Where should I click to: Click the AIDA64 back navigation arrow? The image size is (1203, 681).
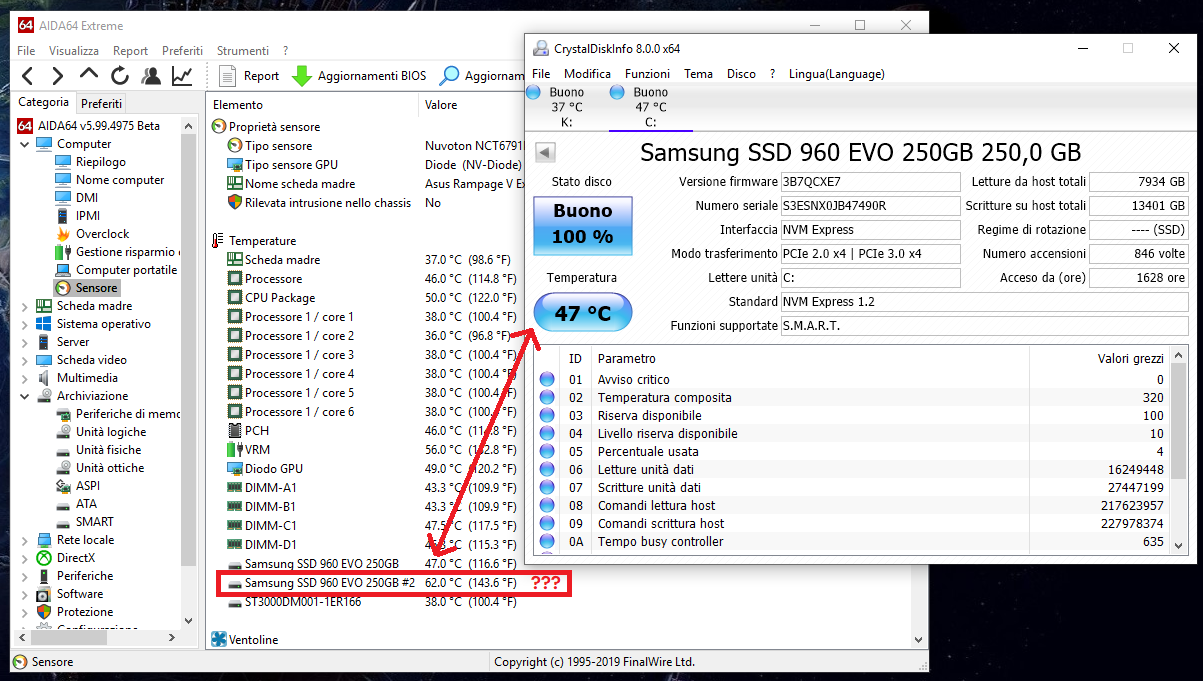tap(28, 75)
